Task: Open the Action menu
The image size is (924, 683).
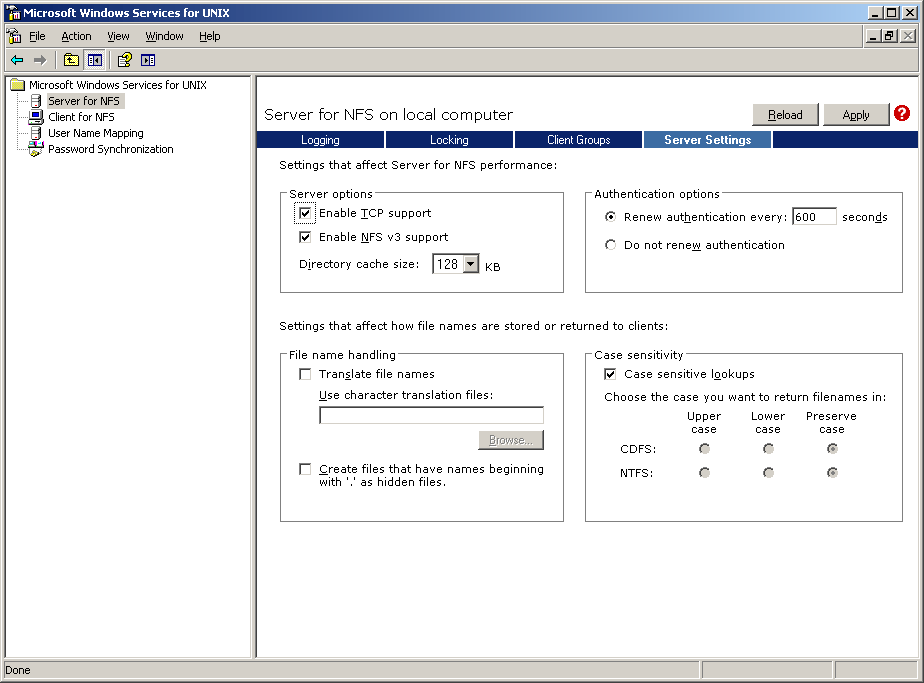Action: tap(76, 36)
